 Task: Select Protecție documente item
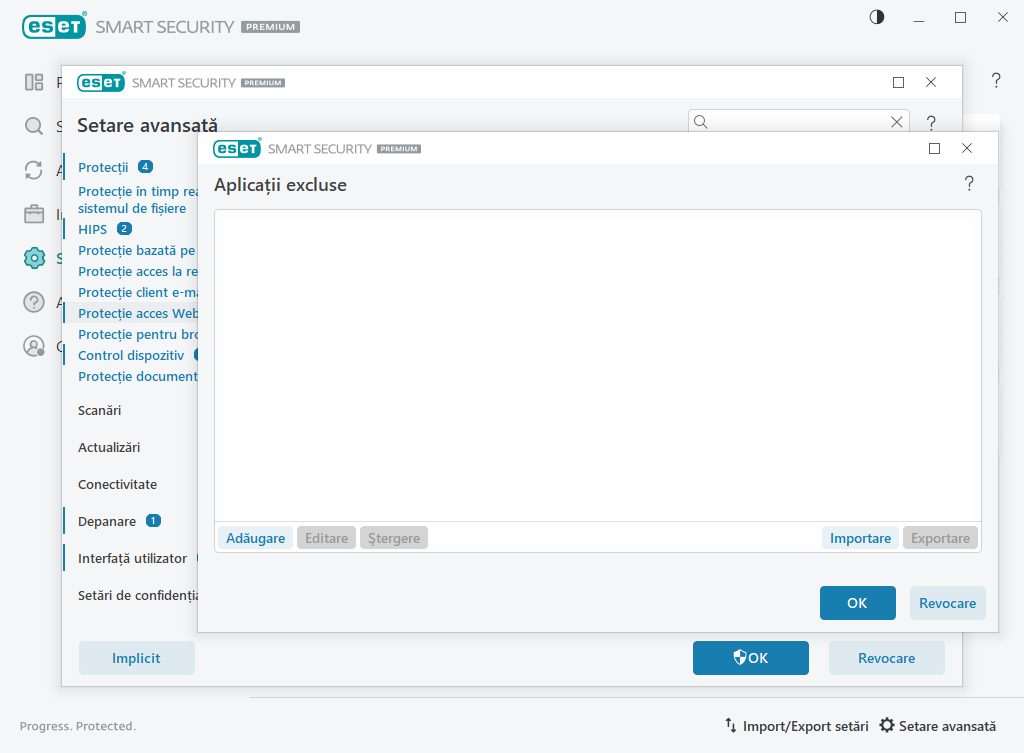(138, 376)
